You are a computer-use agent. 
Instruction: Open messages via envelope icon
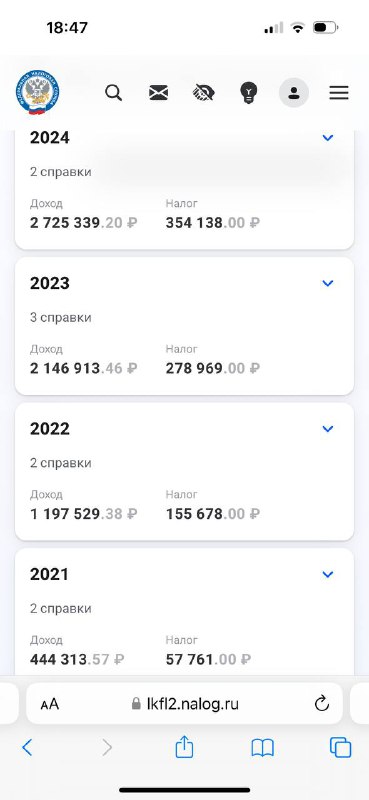click(x=158, y=93)
